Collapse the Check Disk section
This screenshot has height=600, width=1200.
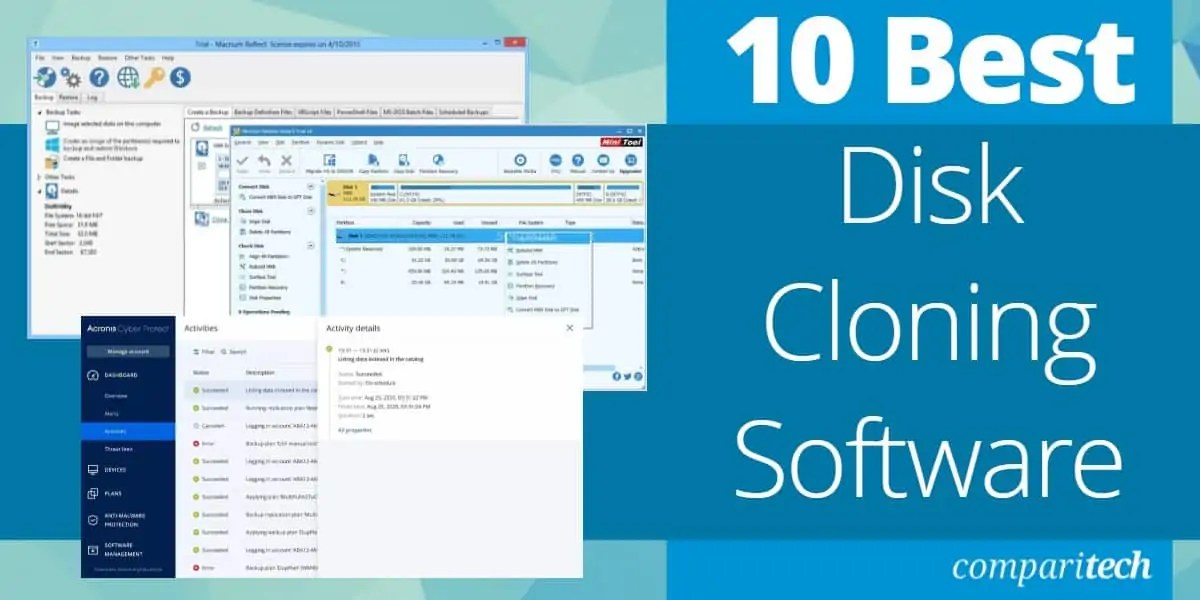tap(310, 245)
